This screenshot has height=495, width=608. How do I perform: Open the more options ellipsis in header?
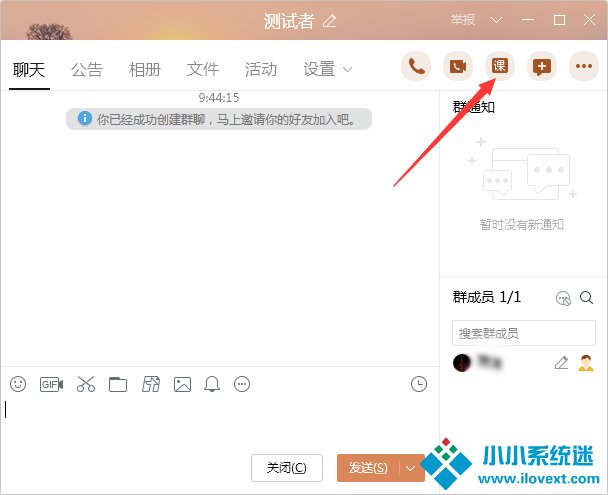(583, 67)
